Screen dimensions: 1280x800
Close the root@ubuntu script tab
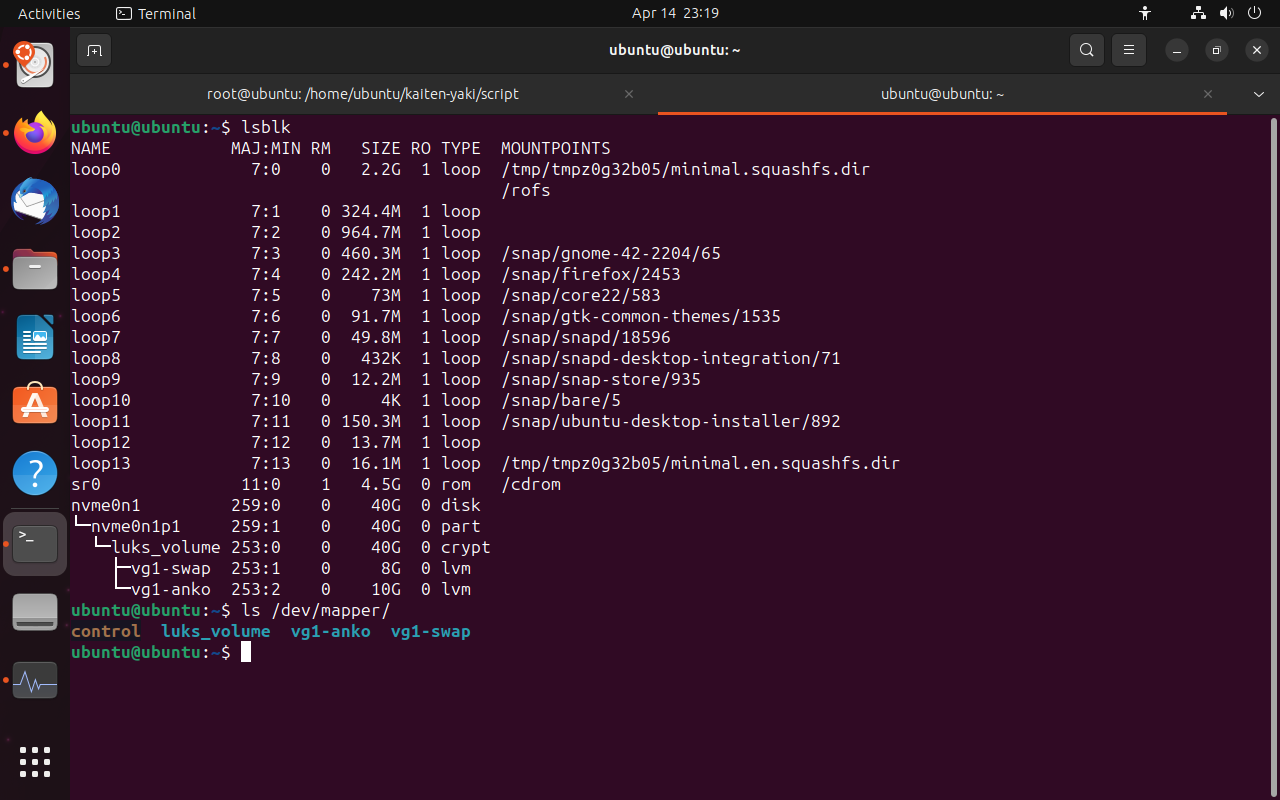tap(629, 93)
